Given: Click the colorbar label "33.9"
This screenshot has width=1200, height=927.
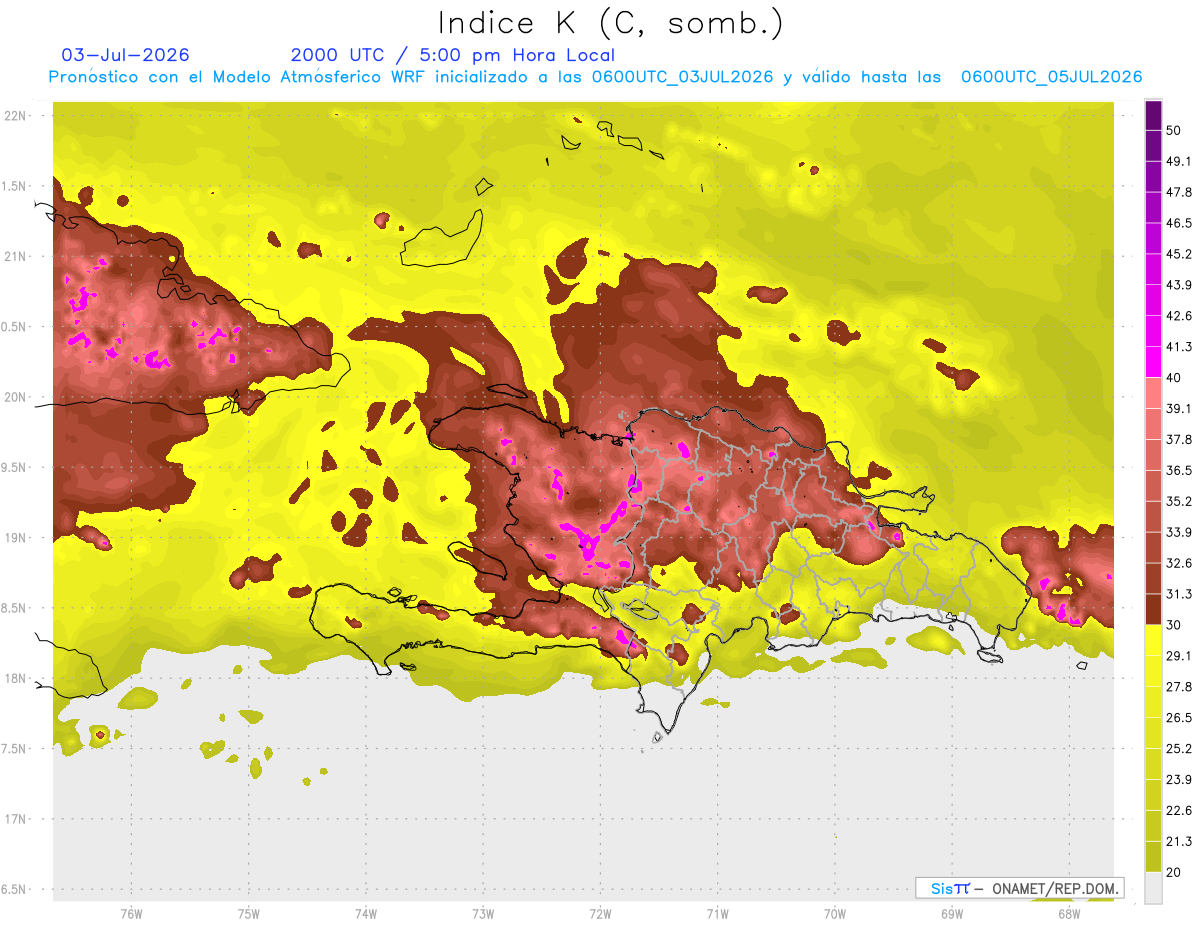Looking at the screenshot, I should 1179,532.
